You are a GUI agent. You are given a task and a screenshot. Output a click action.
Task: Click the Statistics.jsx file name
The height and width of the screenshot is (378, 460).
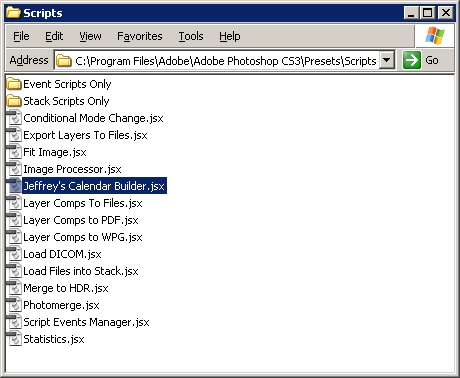(54, 339)
